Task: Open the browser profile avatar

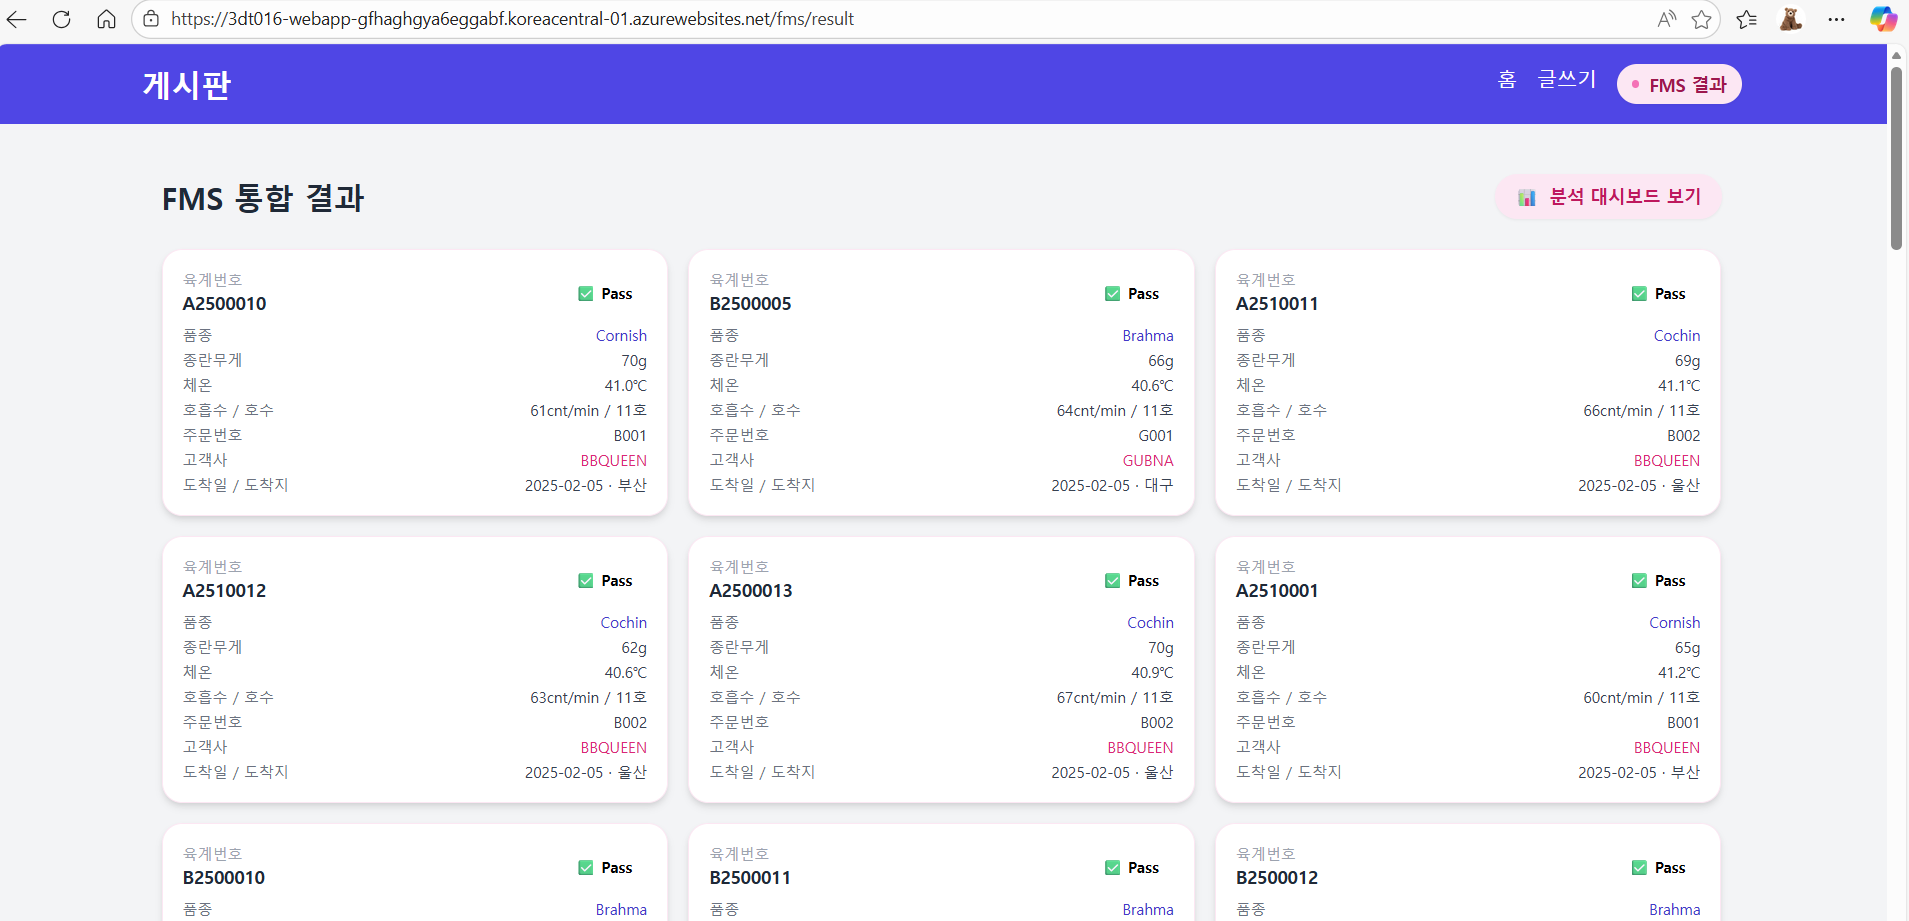Action: point(1791,19)
